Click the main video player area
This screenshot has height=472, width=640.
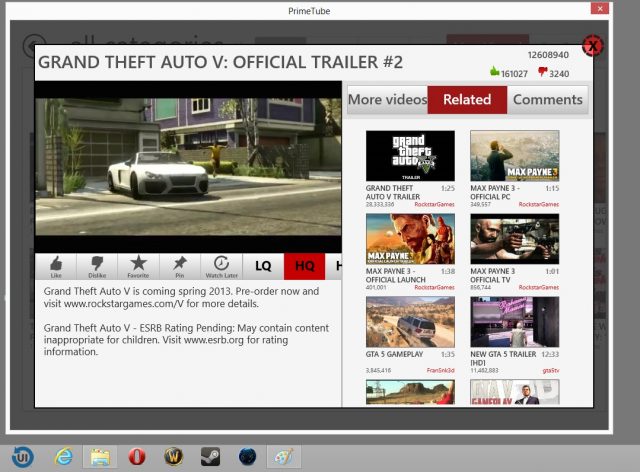pos(187,166)
